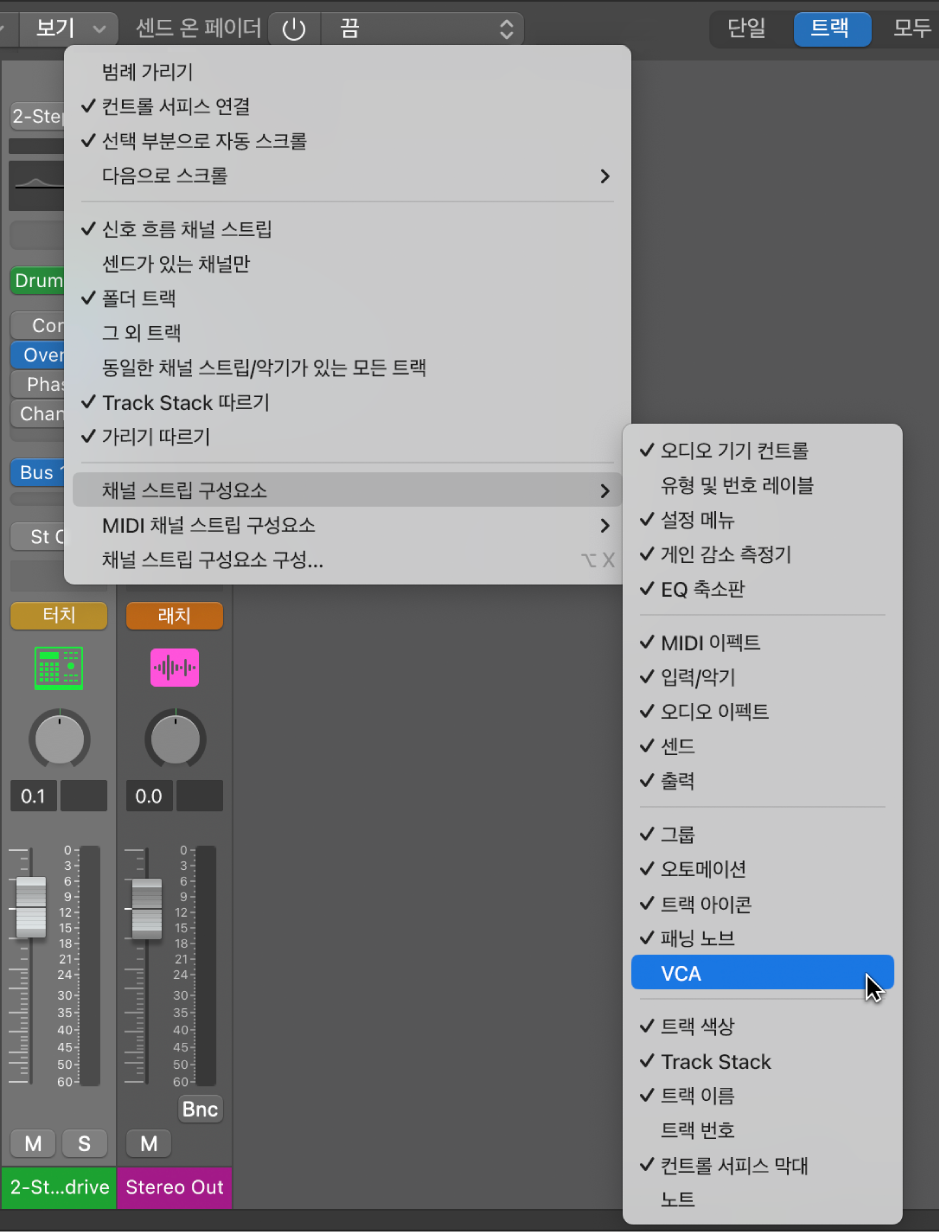The image size is (939, 1232).
Task: Select the green drum sequencer instrument icon
Action: pos(58,668)
